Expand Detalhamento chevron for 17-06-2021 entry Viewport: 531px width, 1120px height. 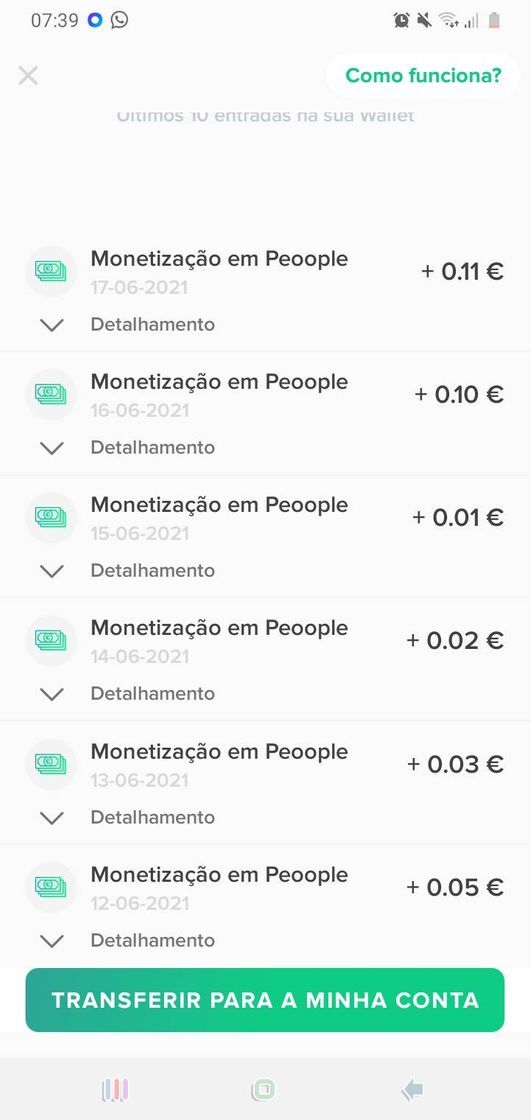point(52,325)
